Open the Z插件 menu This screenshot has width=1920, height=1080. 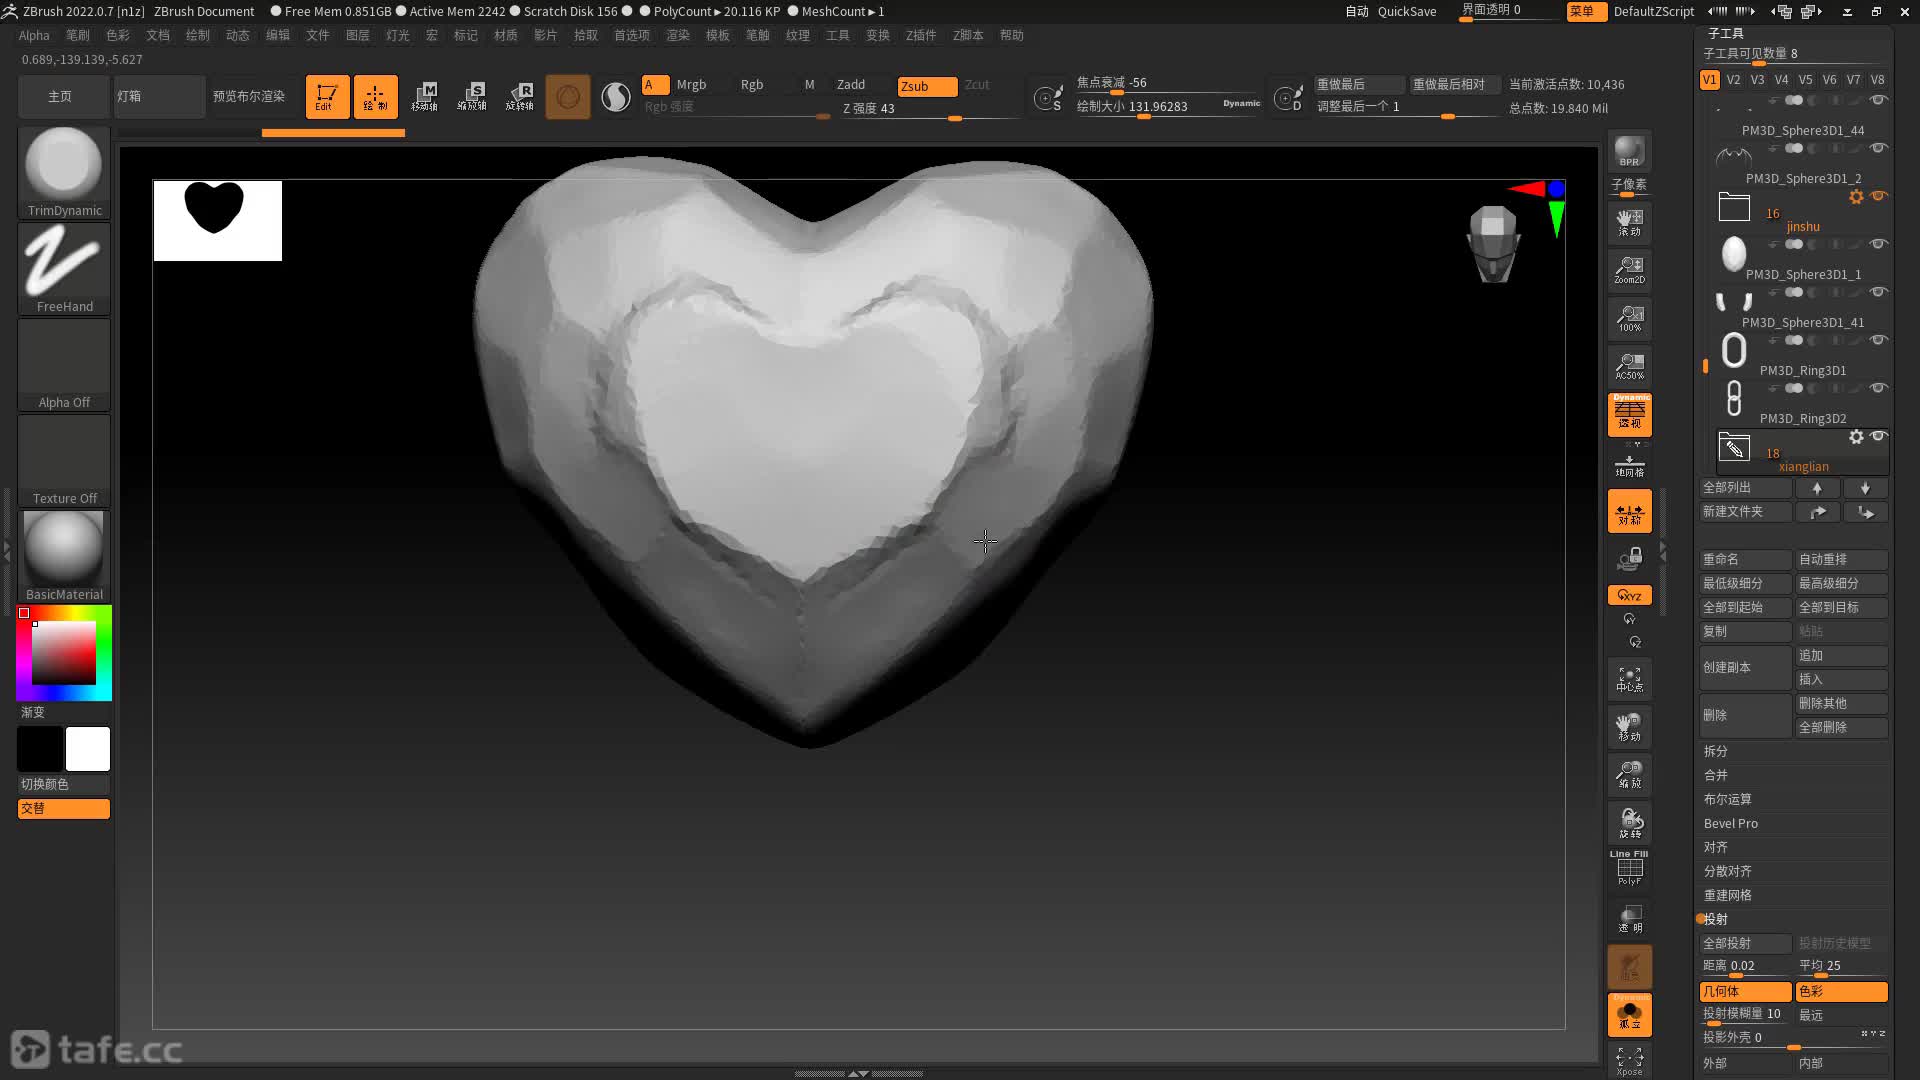pos(920,35)
